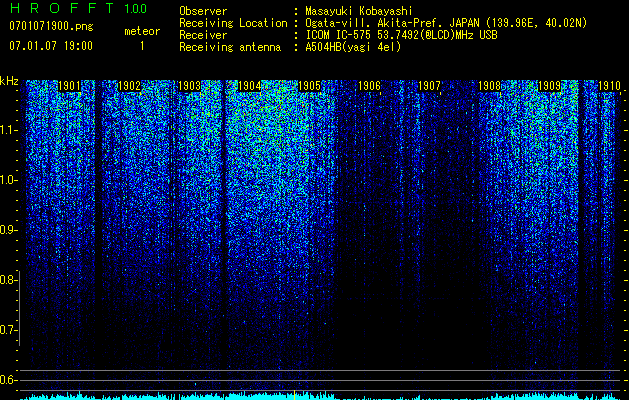Click the 'Receiving antenna' label
Screen dimensions: 629x400
230,47
